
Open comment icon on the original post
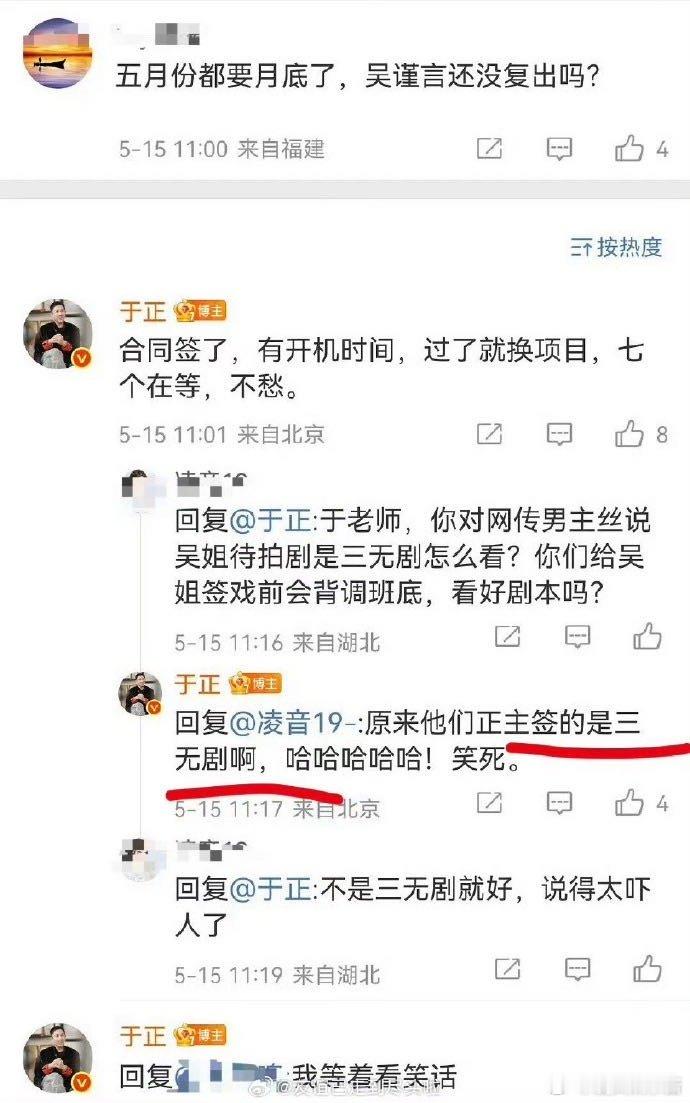pyautogui.click(x=559, y=148)
